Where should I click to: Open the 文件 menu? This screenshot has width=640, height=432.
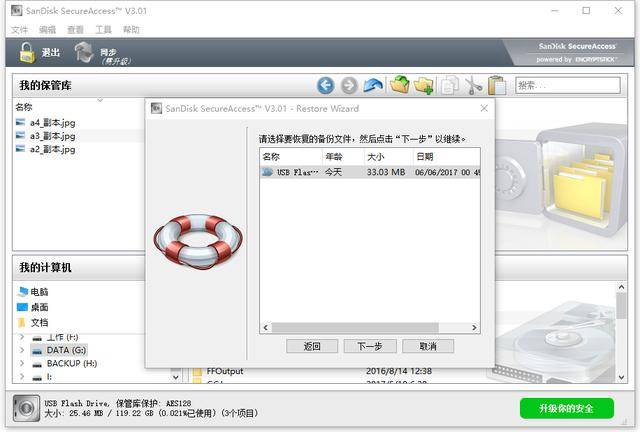coord(19,30)
